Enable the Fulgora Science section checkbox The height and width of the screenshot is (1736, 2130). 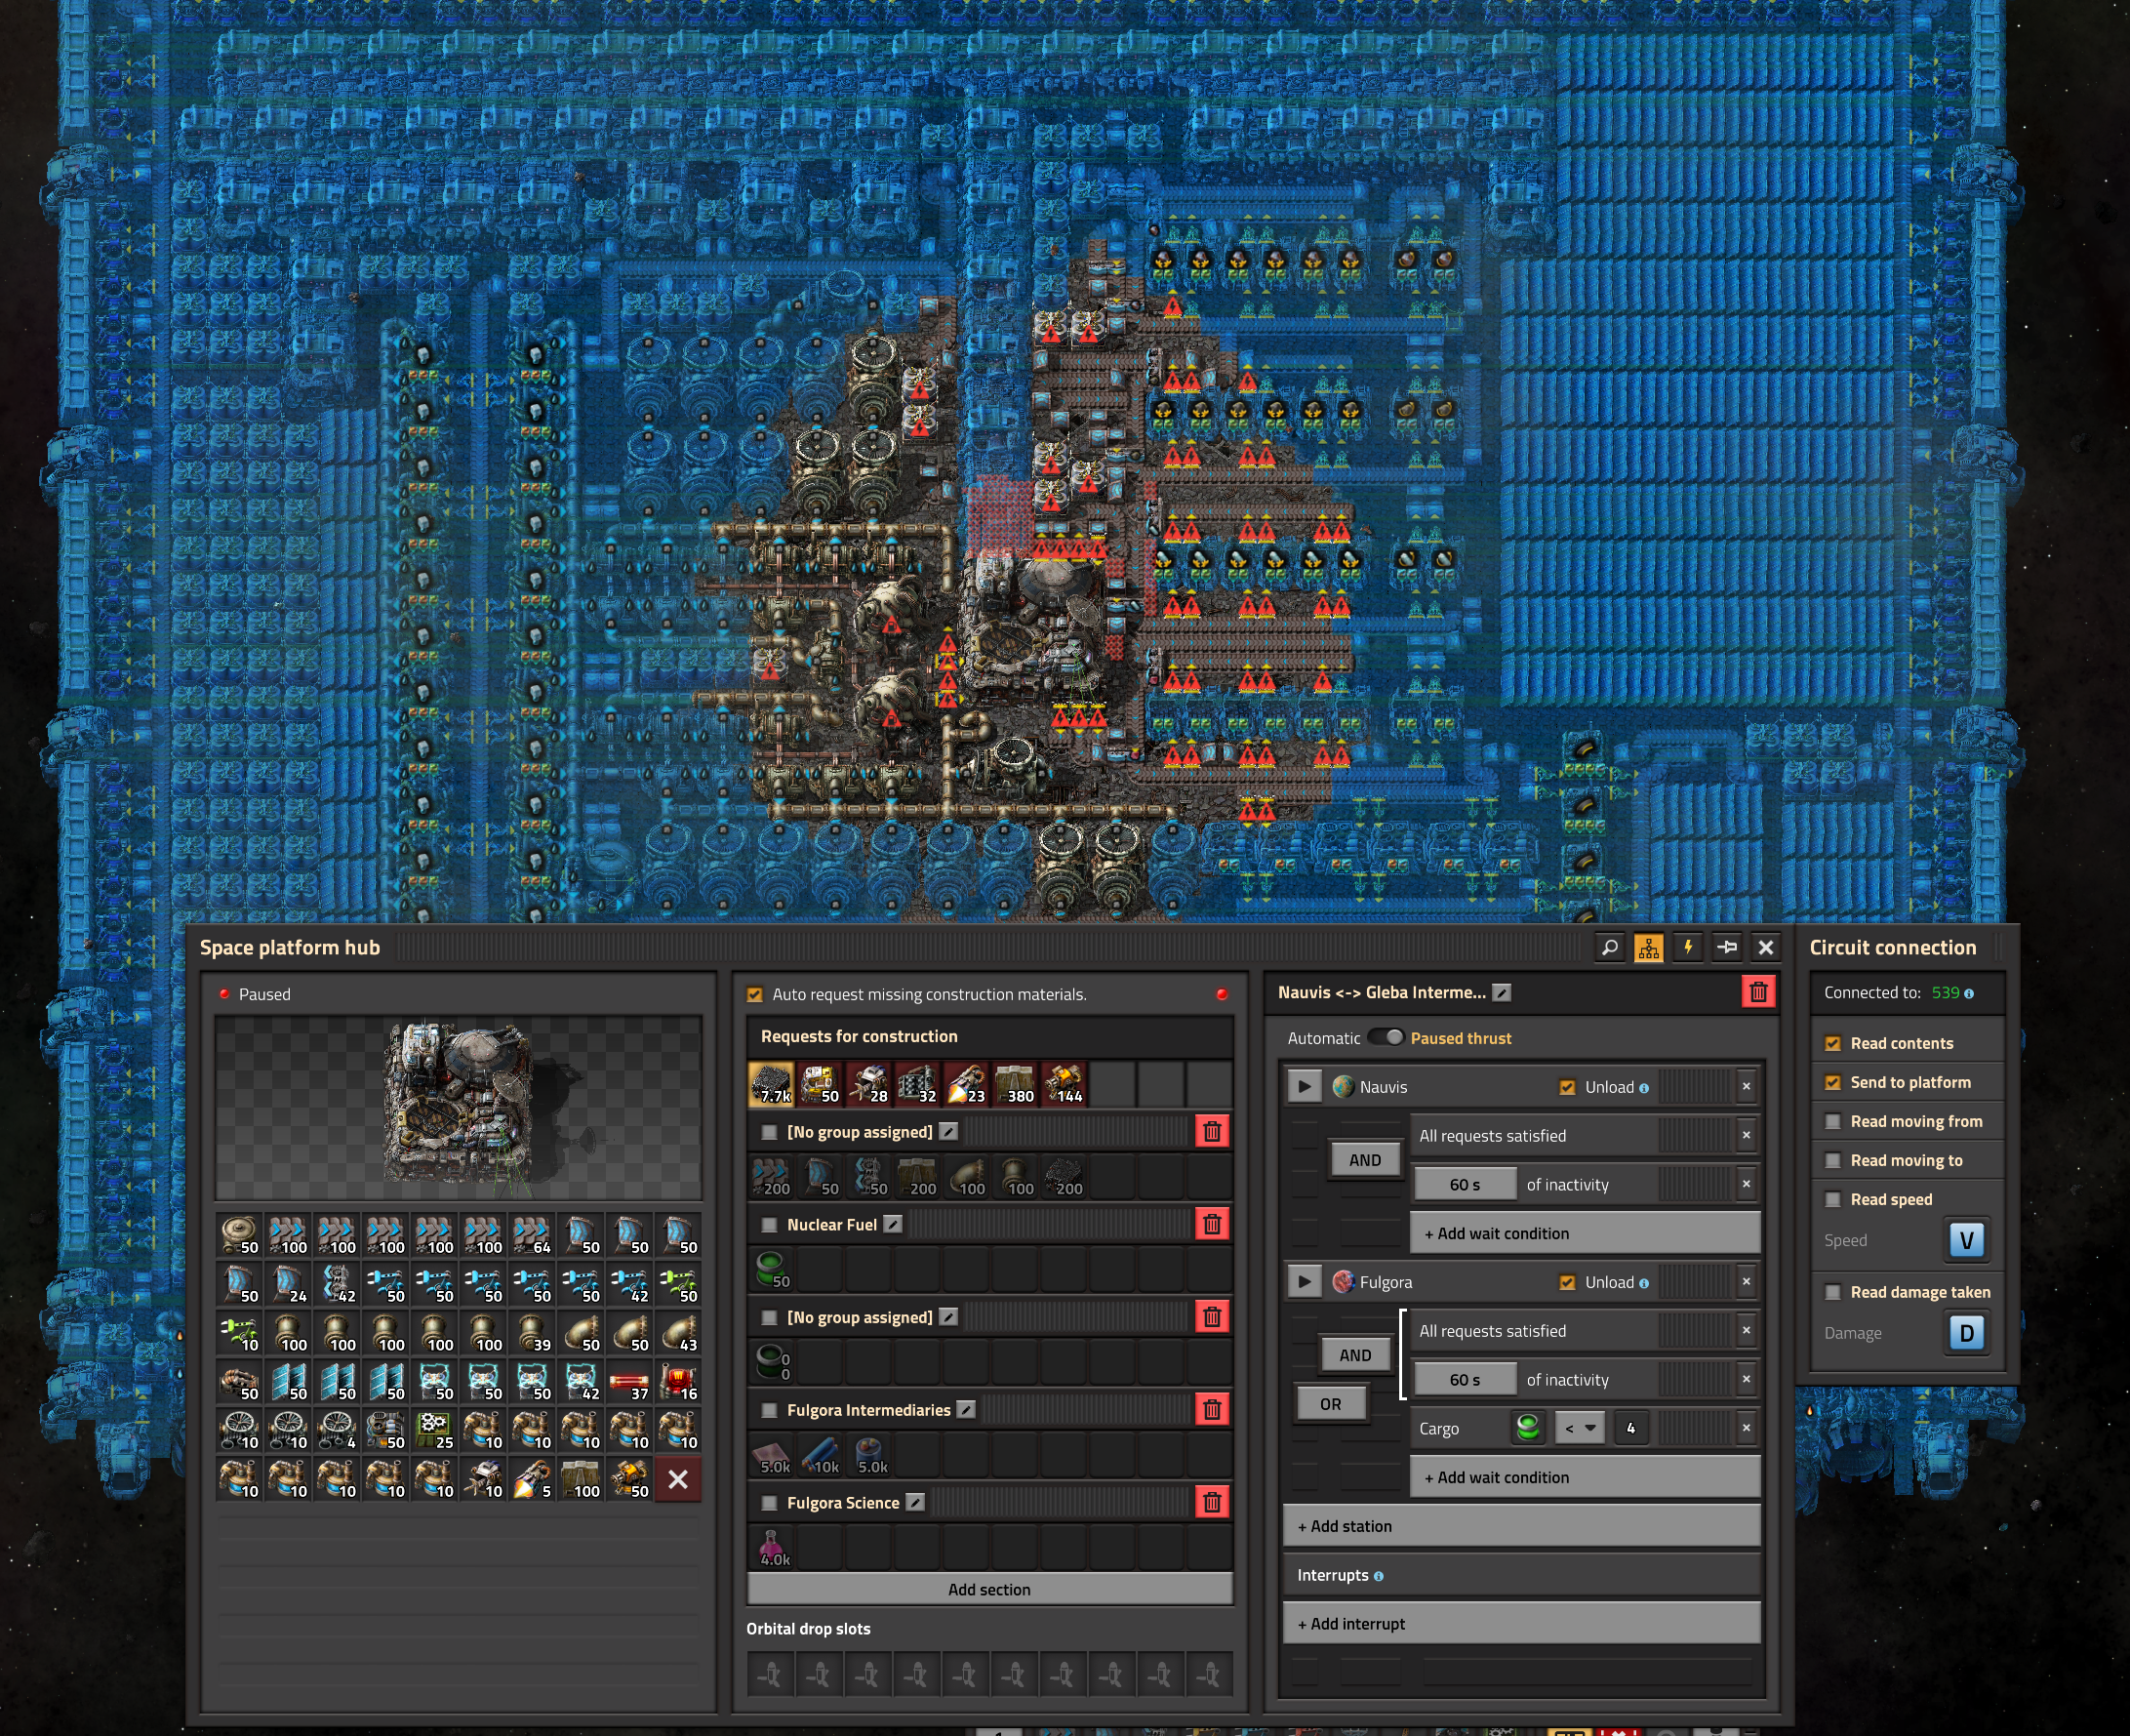[x=769, y=1503]
